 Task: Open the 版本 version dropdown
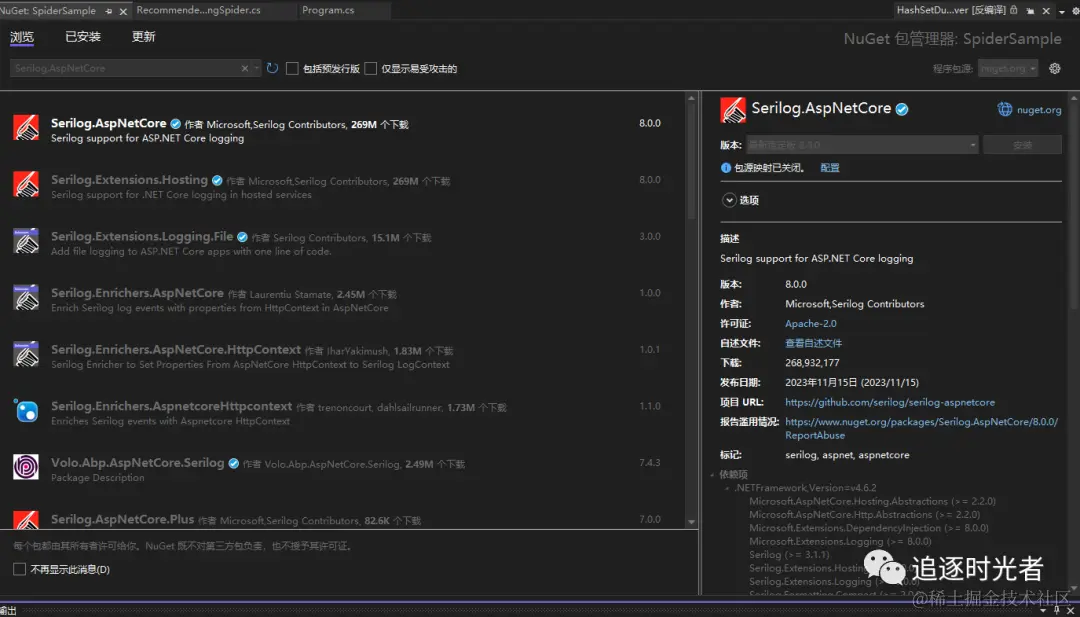[862, 145]
